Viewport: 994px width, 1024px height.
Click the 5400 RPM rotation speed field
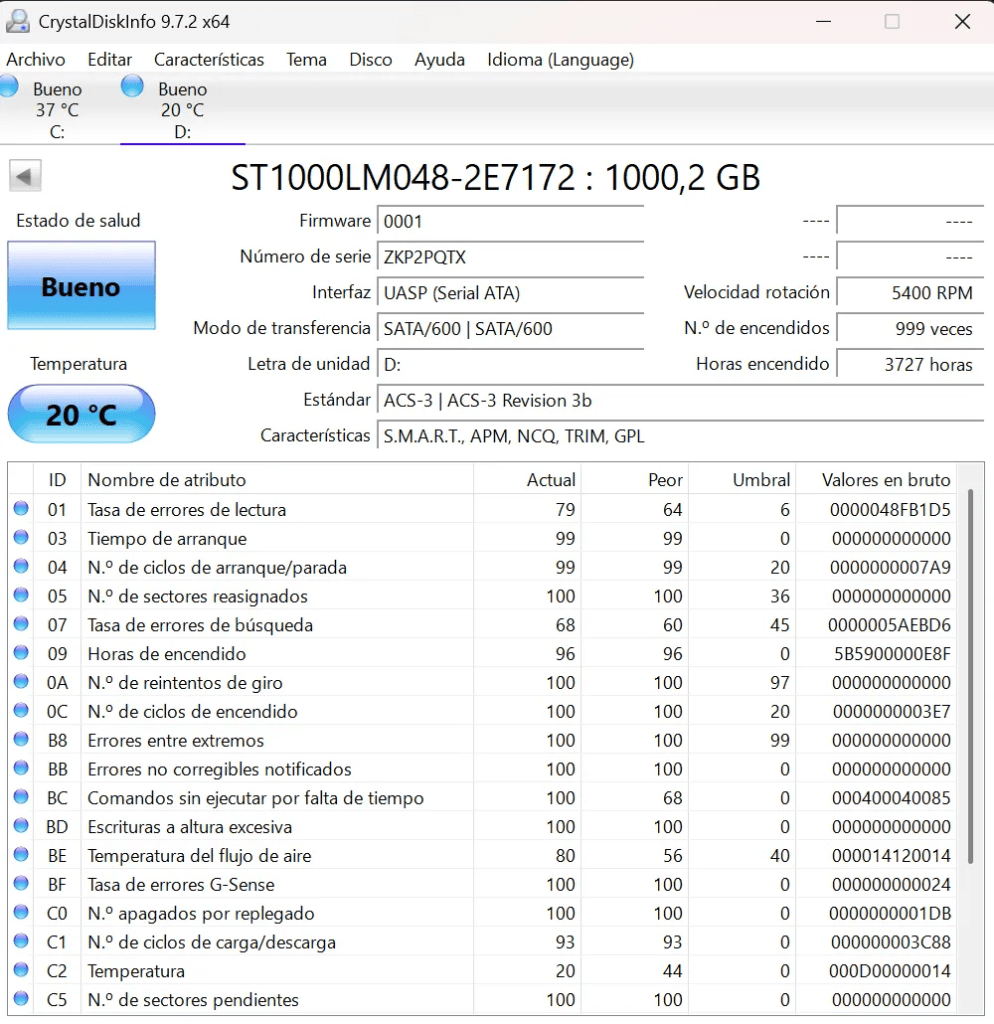pos(910,293)
